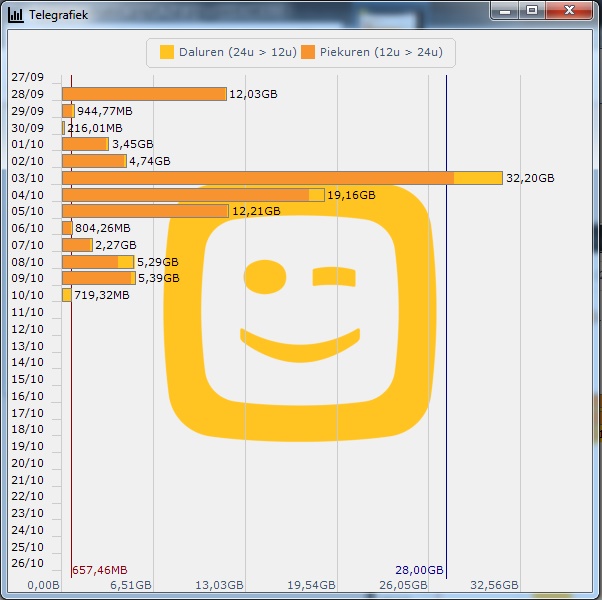Click the 05/10 usage bar

coord(146,211)
